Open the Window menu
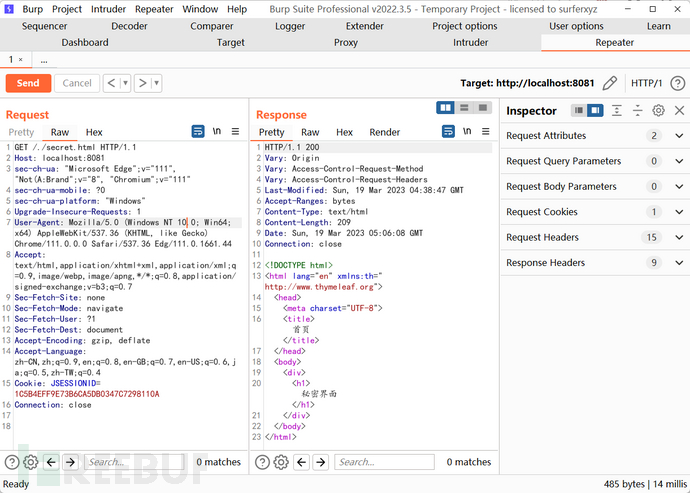Viewport: 690px width, 493px height. coord(200,9)
